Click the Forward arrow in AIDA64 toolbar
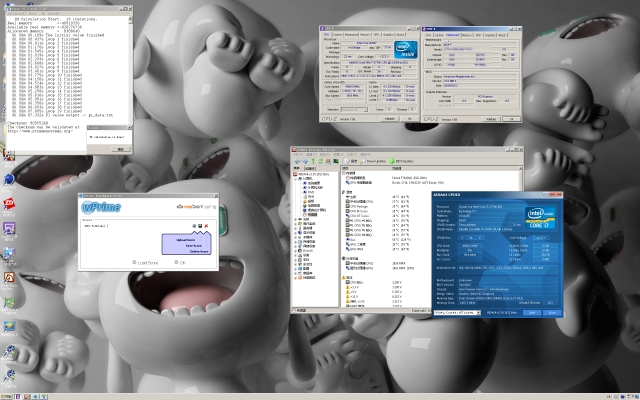The height and width of the screenshot is (400, 640). point(305,161)
